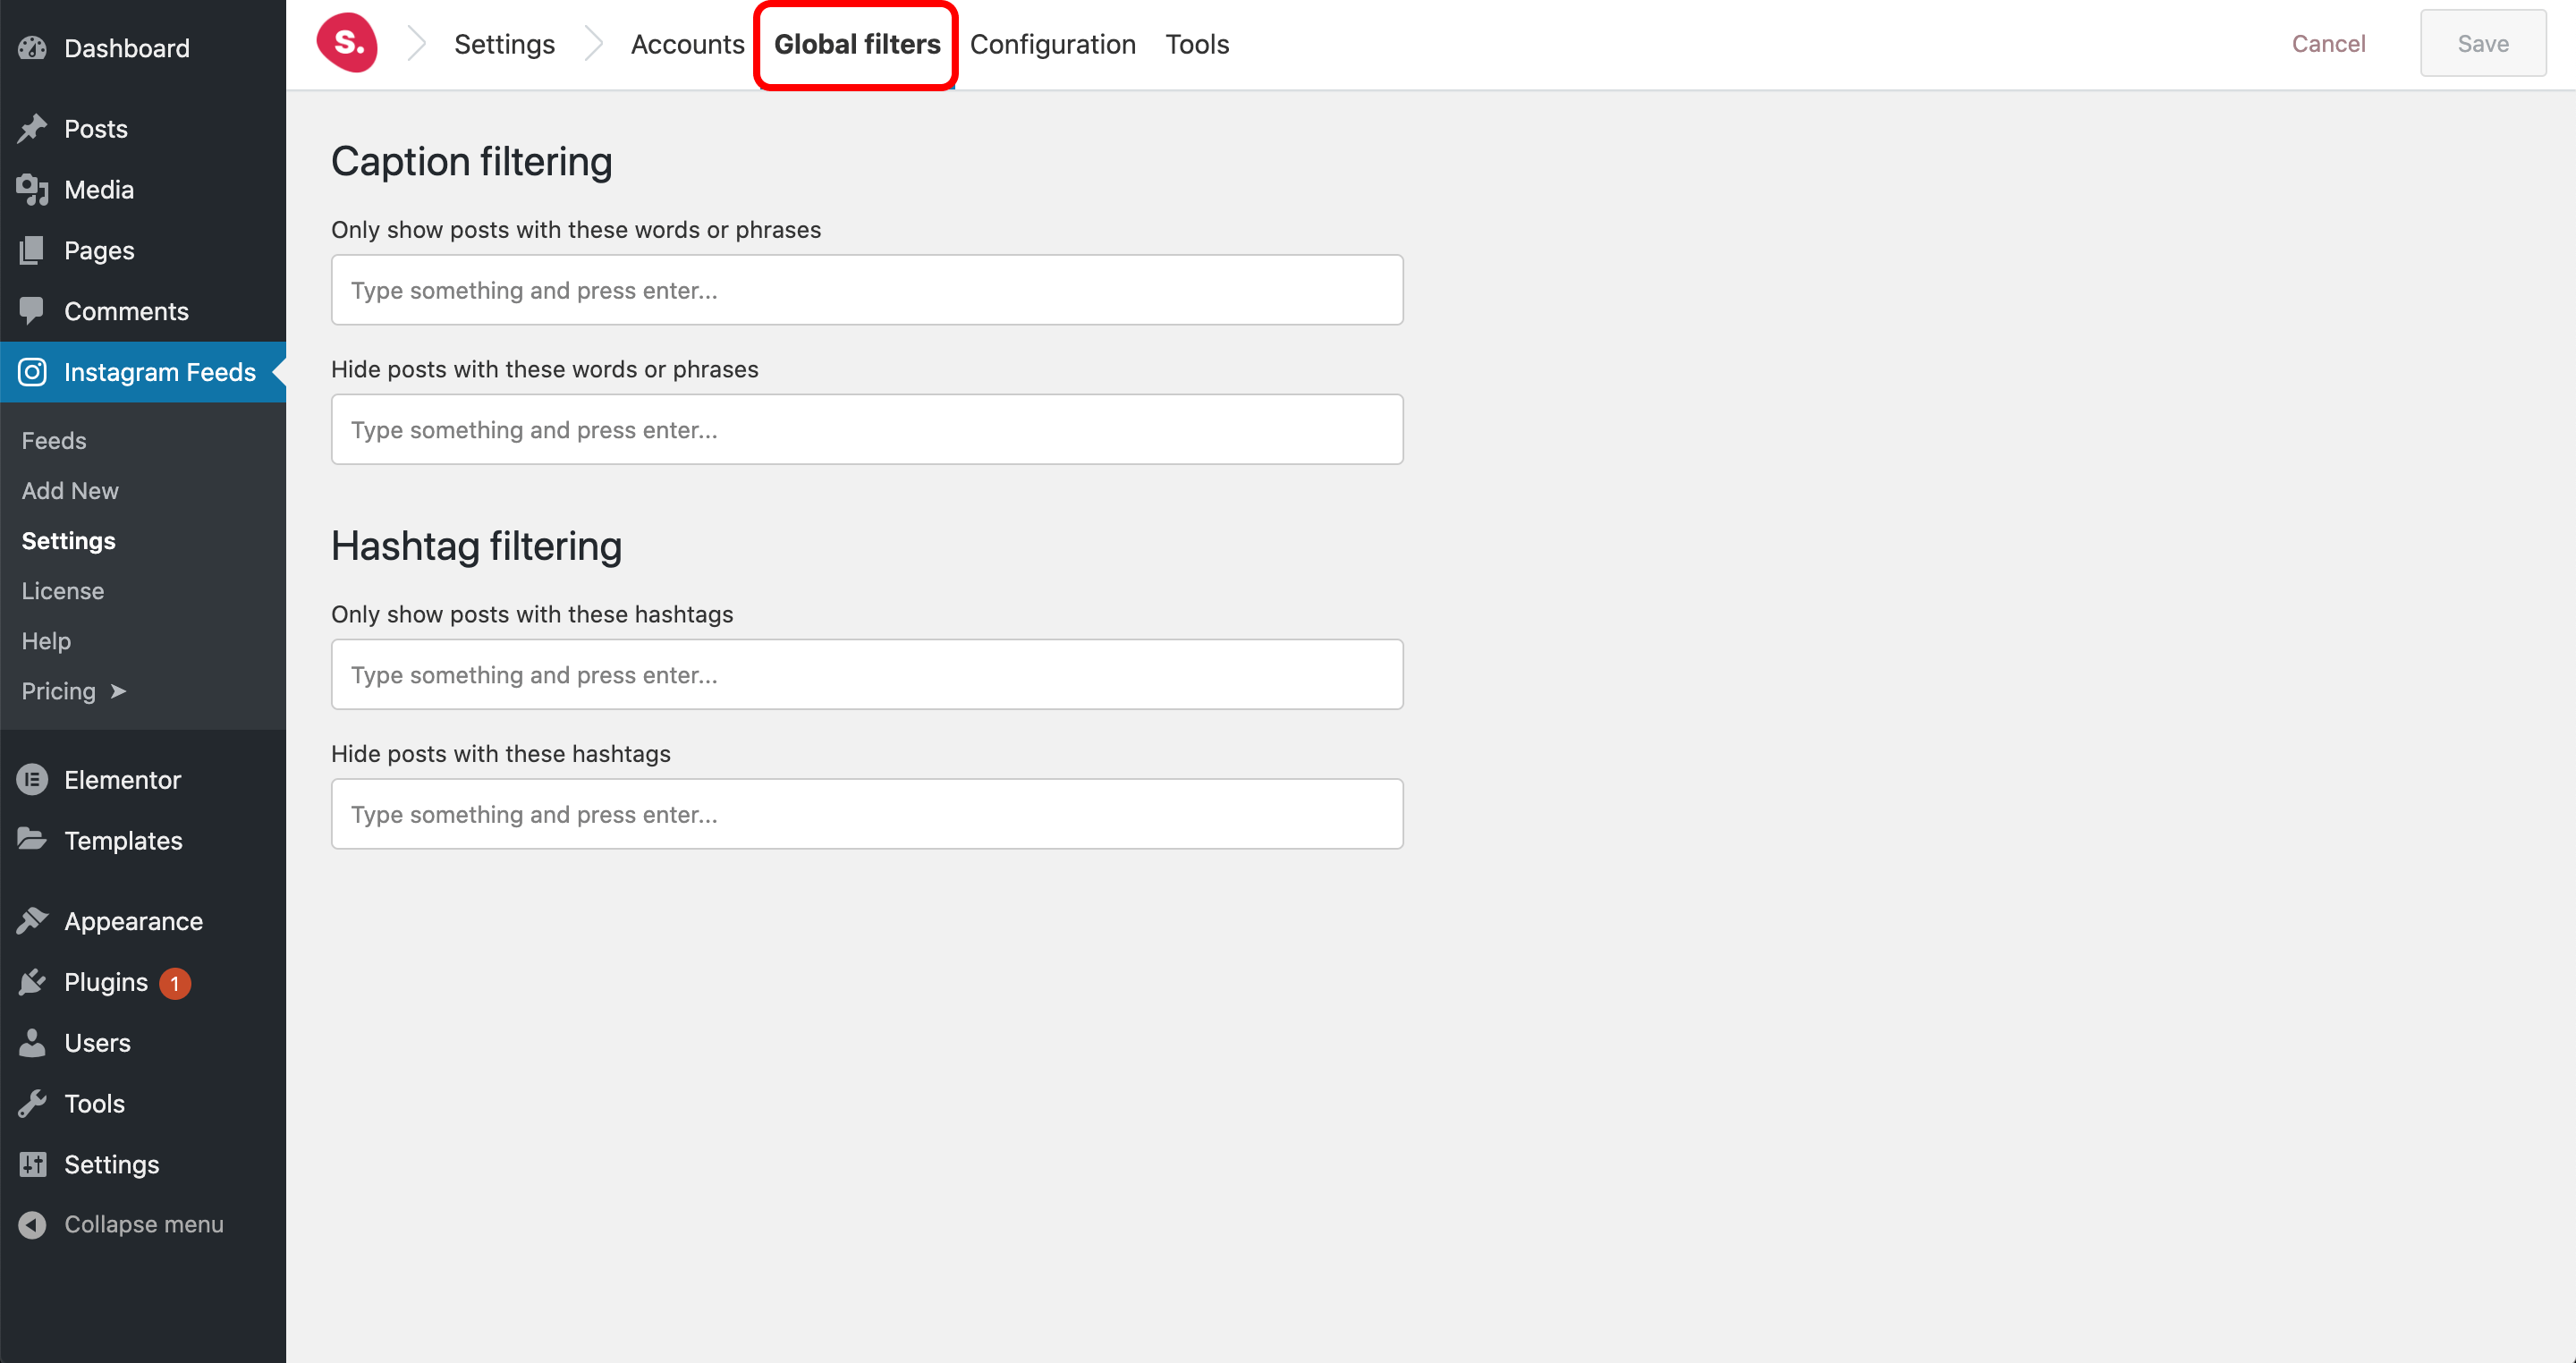The height and width of the screenshot is (1363, 2576).
Task: Click the Tools wrench icon
Action: tap(32, 1103)
